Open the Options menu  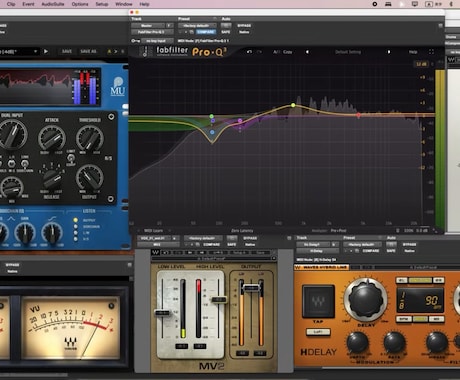80,4
